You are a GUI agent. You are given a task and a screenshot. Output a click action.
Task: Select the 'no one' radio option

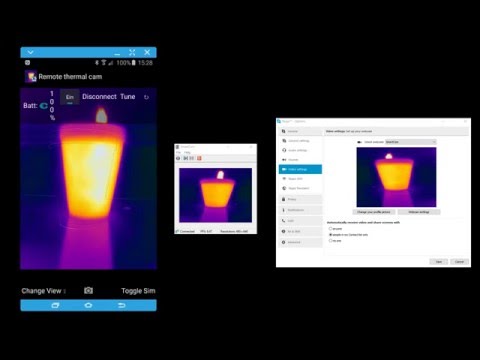coord(330,241)
